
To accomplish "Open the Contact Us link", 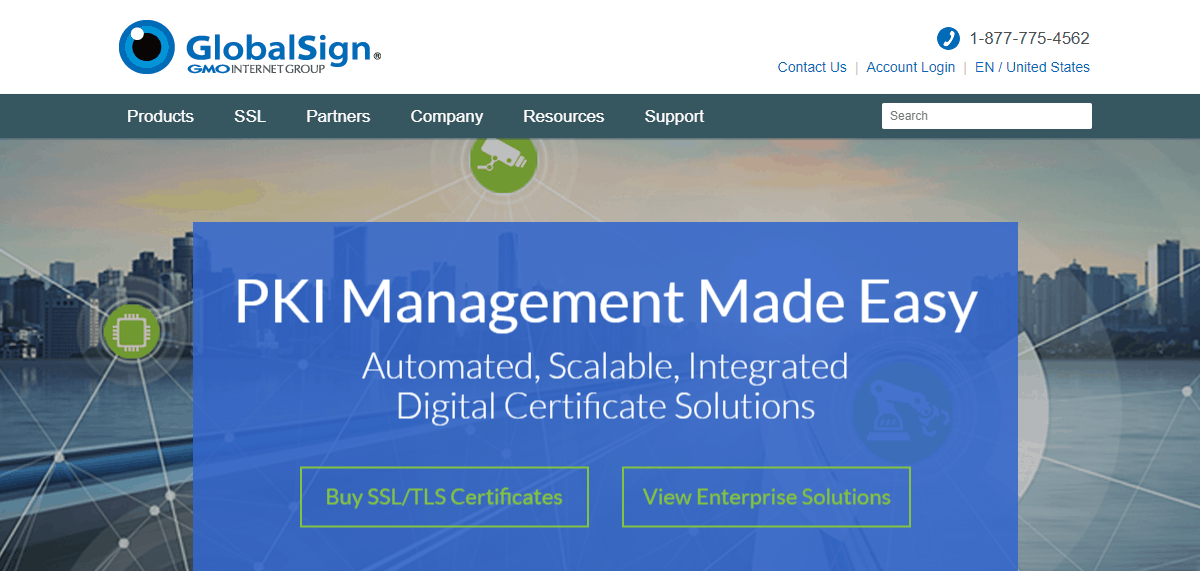I will point(812,67).
